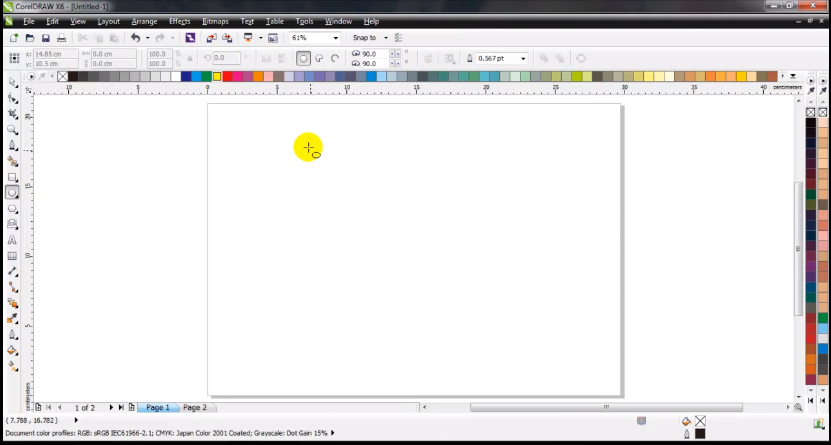Expand the color palette flyout arrow
Viewport: 831px width, 445px height.
point(793,76)
